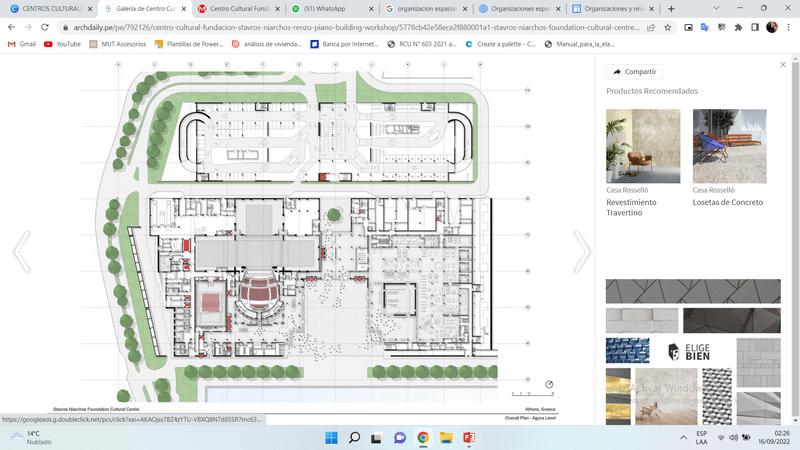This screenshot has height=450, width=800.
Task: Open Windows Start menu
Action: coord(331,438)
